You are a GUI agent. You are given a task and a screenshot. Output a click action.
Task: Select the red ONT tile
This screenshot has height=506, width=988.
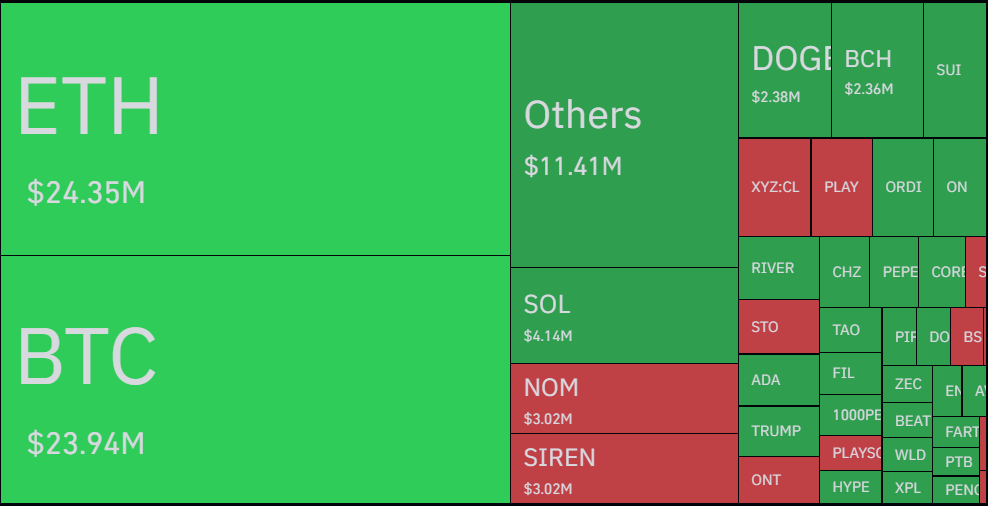(x=778, y=480)
